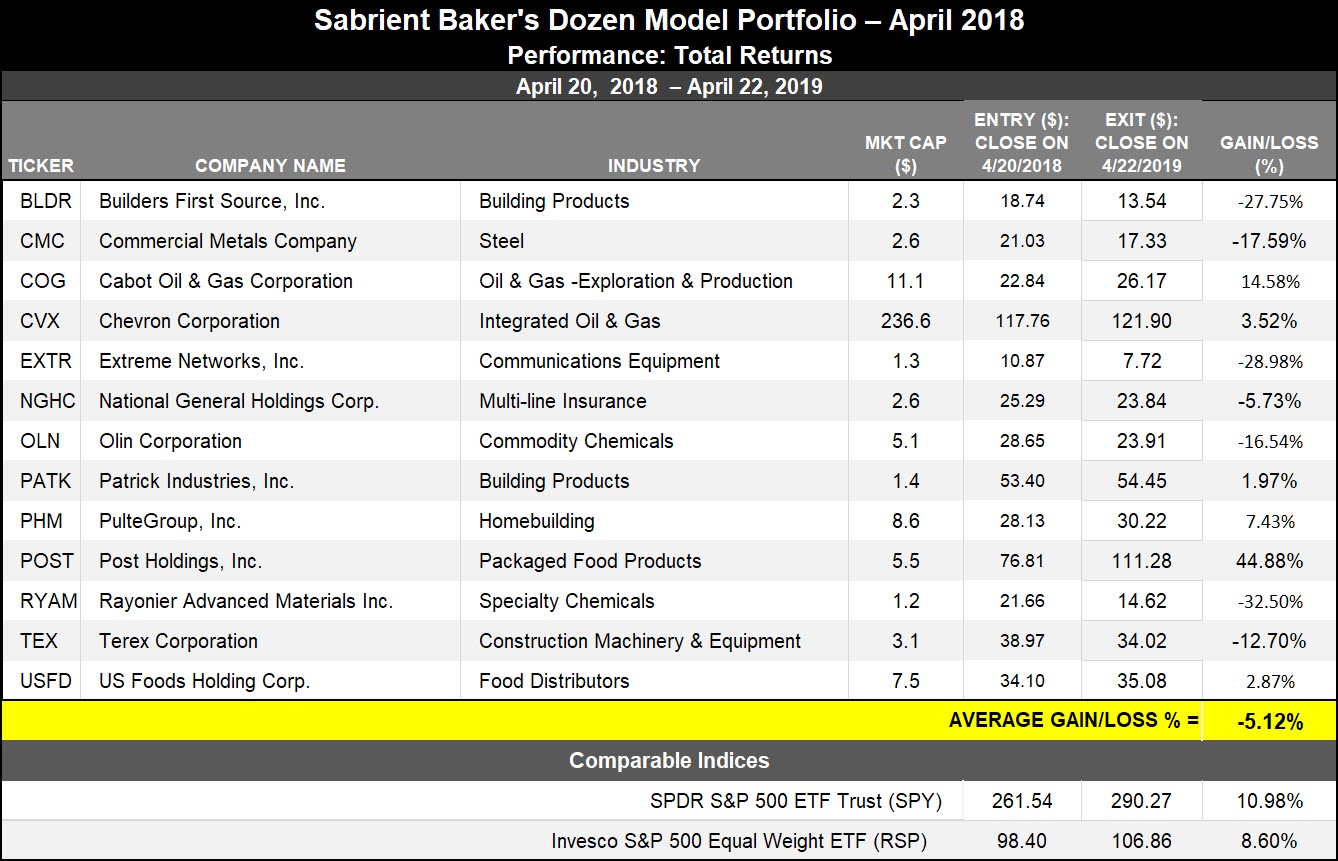Select the NGHC ticker cell

[x=48, y=401]
